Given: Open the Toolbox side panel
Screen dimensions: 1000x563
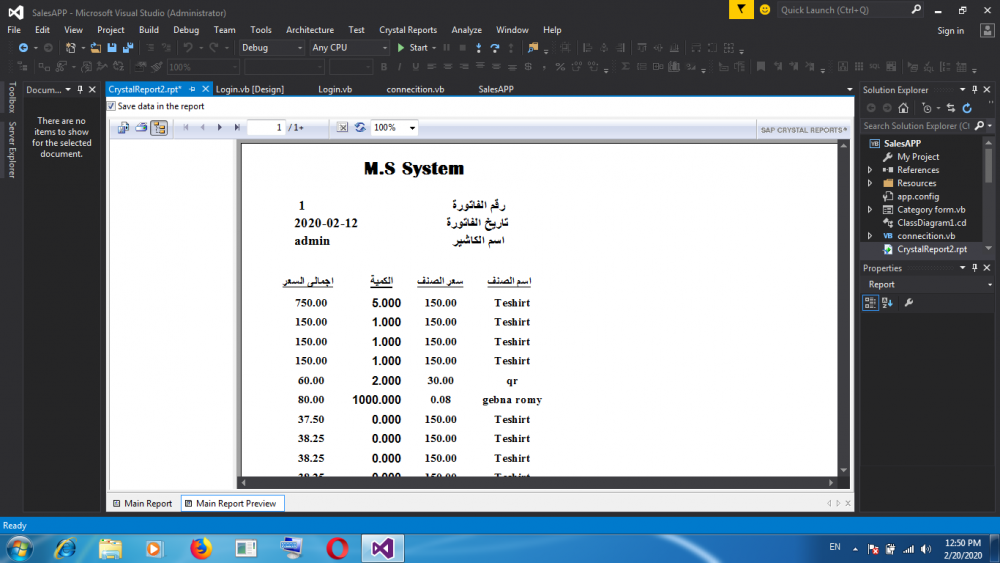Looking at the screenshot, I should [11, 98].
